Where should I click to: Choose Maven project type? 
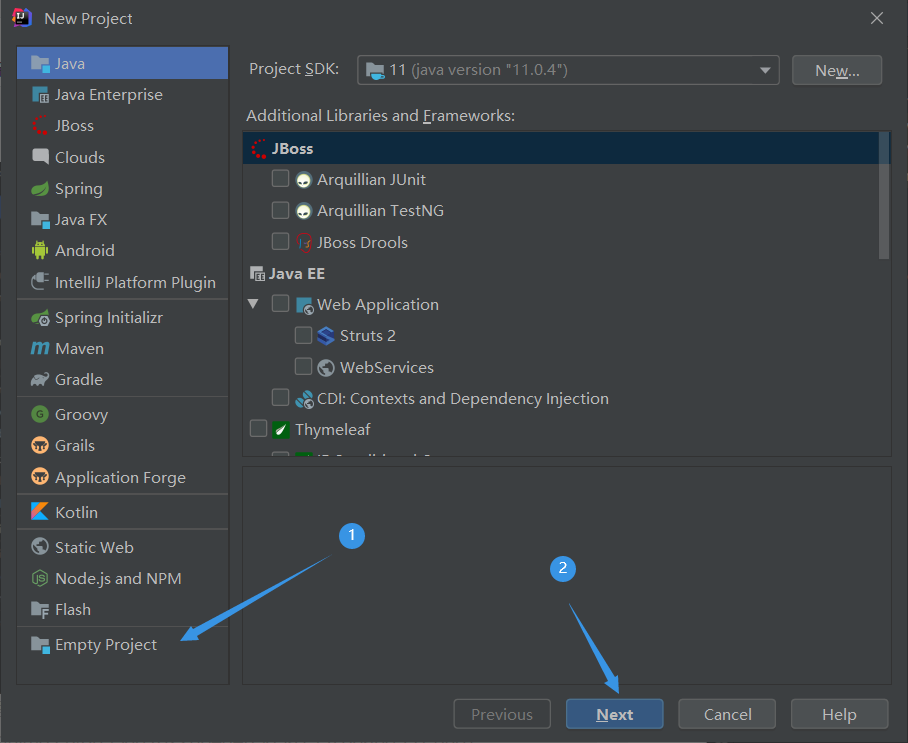coord(123,348)
